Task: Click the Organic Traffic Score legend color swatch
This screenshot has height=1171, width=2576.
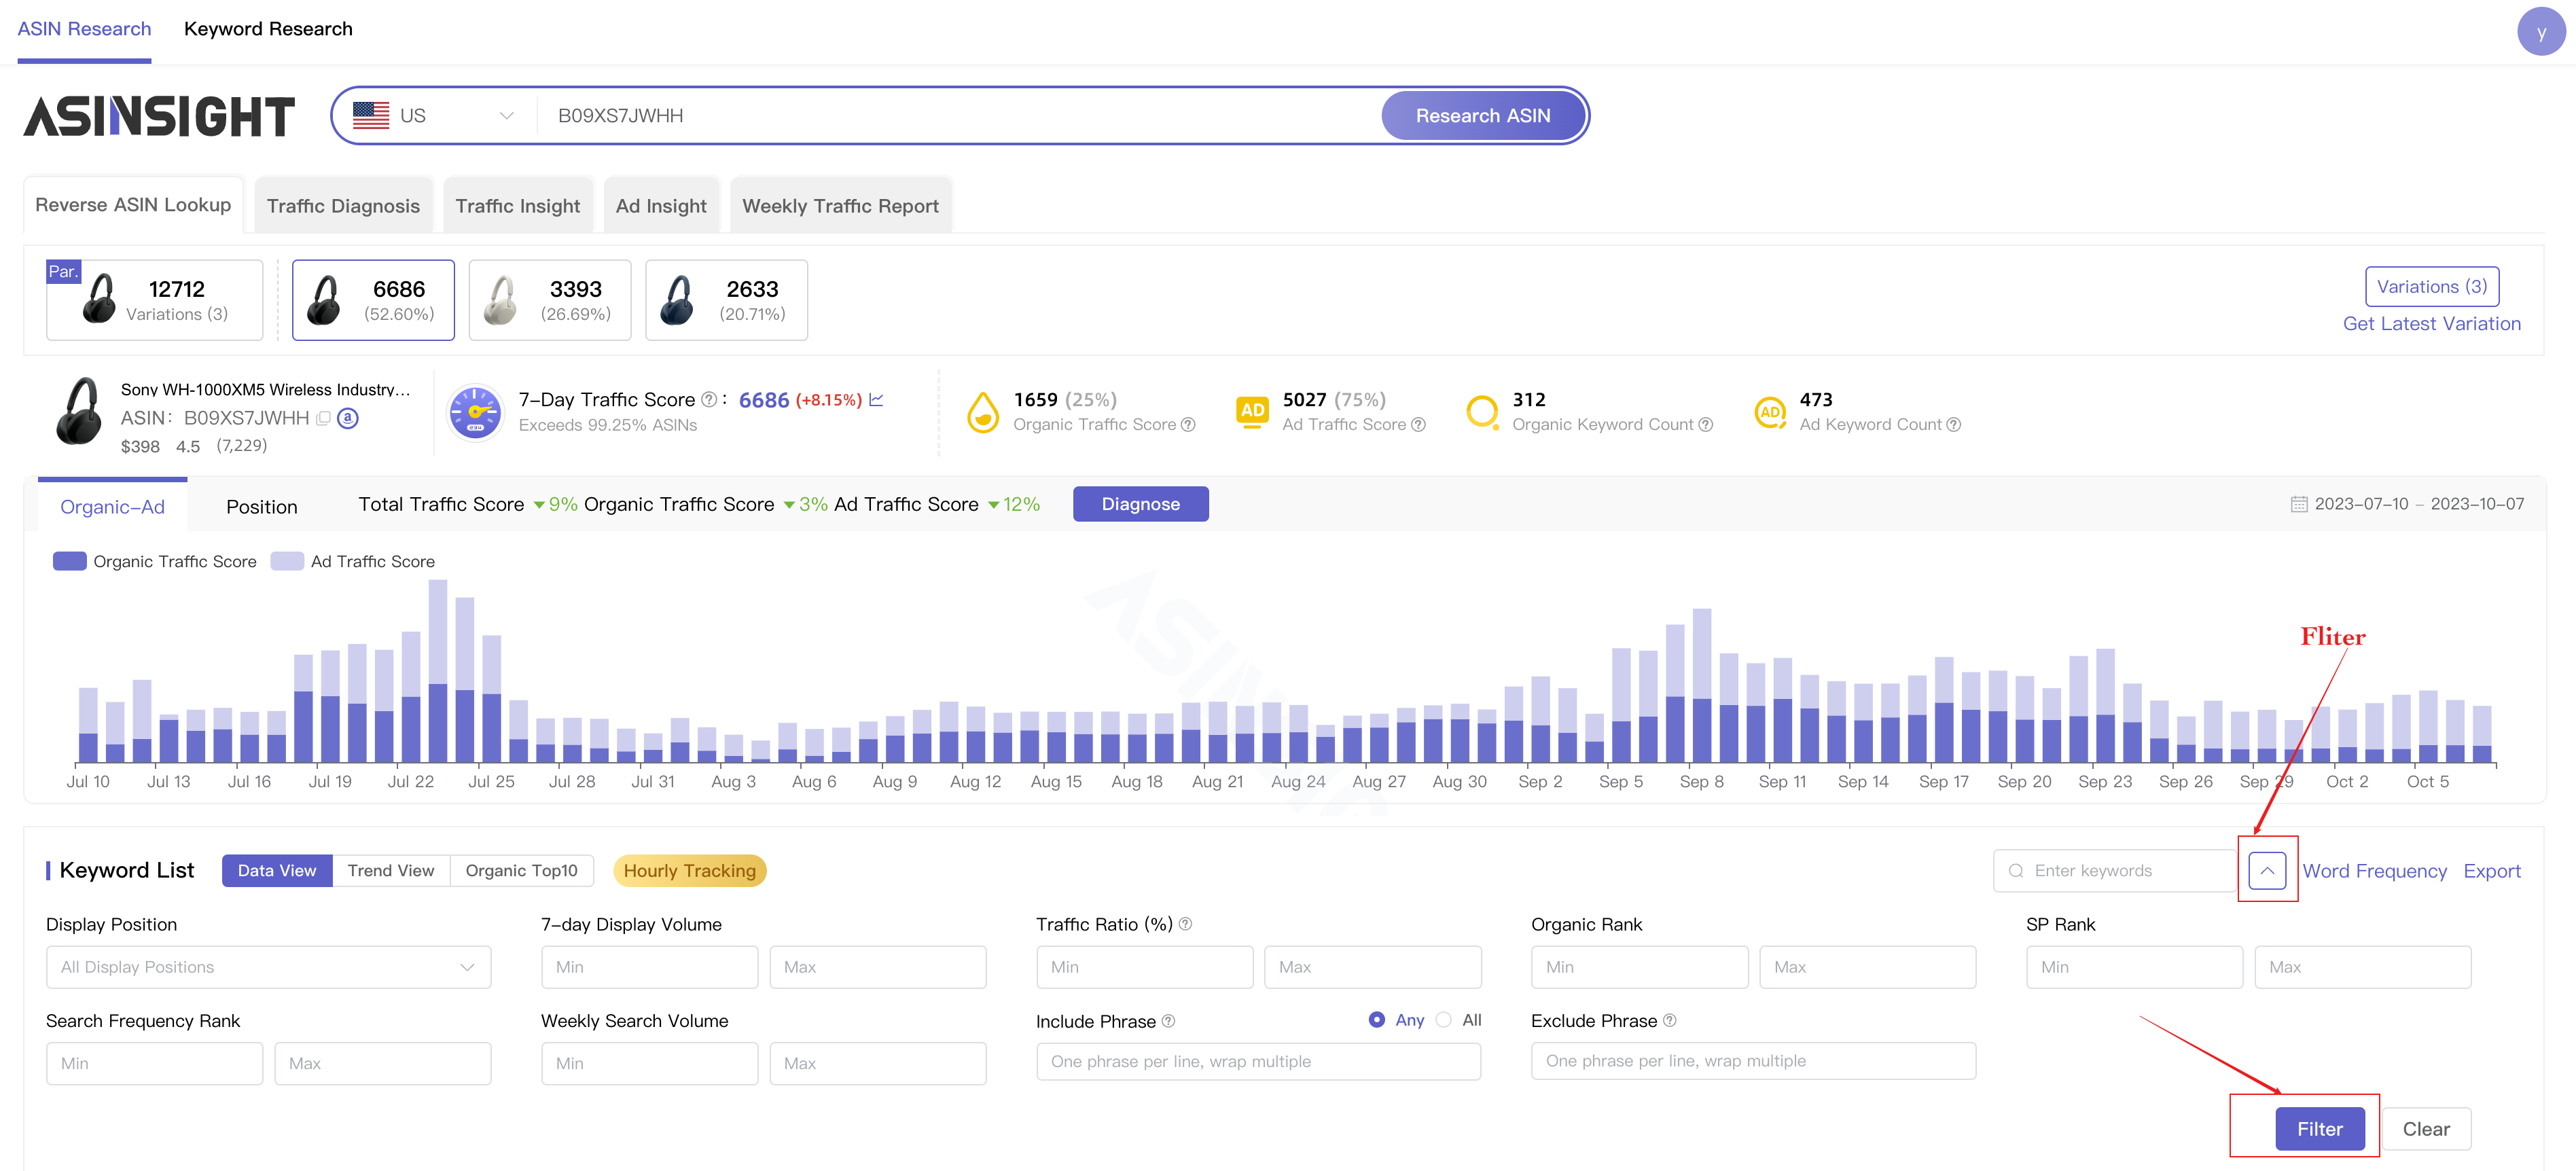Action: click(x=70, y=561)
